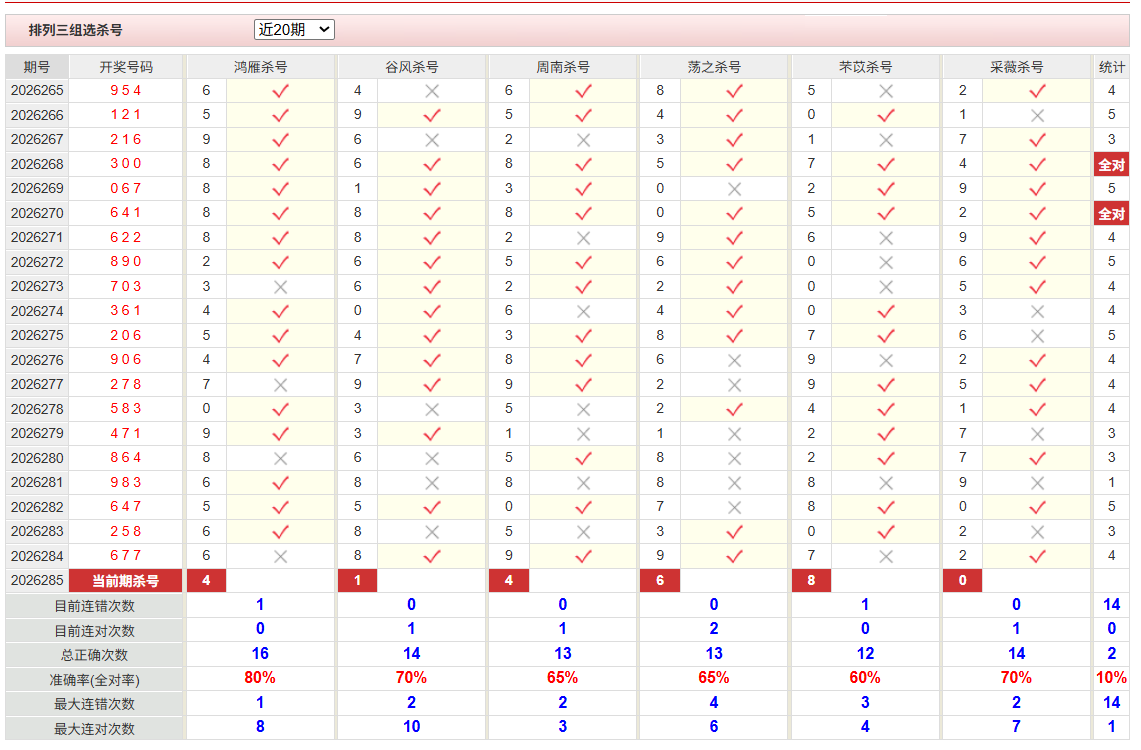1141x750 pixels.
Task: Click the red 当前期杀号 label
Action: pos(126,581)
